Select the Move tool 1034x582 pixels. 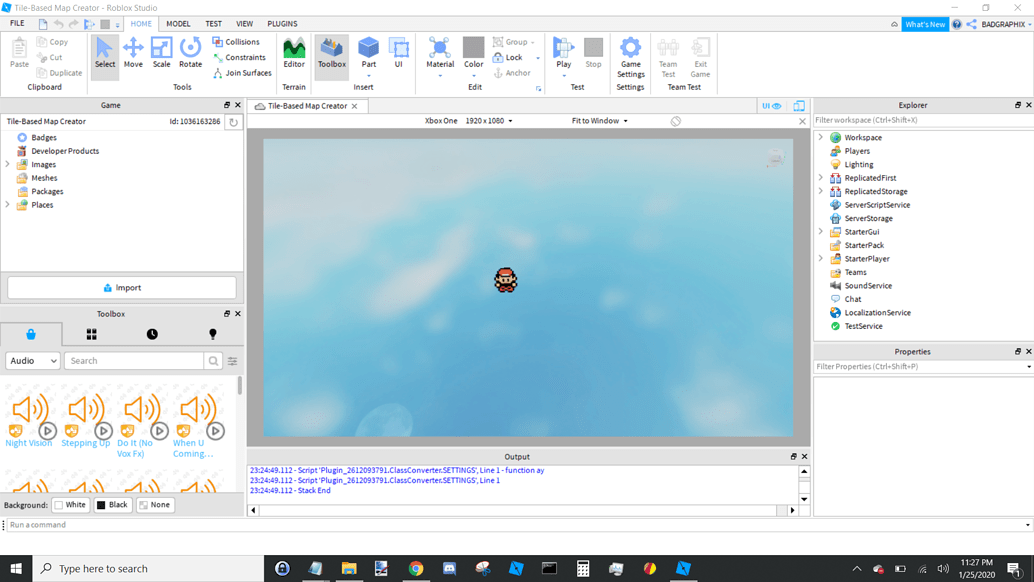pos(133,50)
